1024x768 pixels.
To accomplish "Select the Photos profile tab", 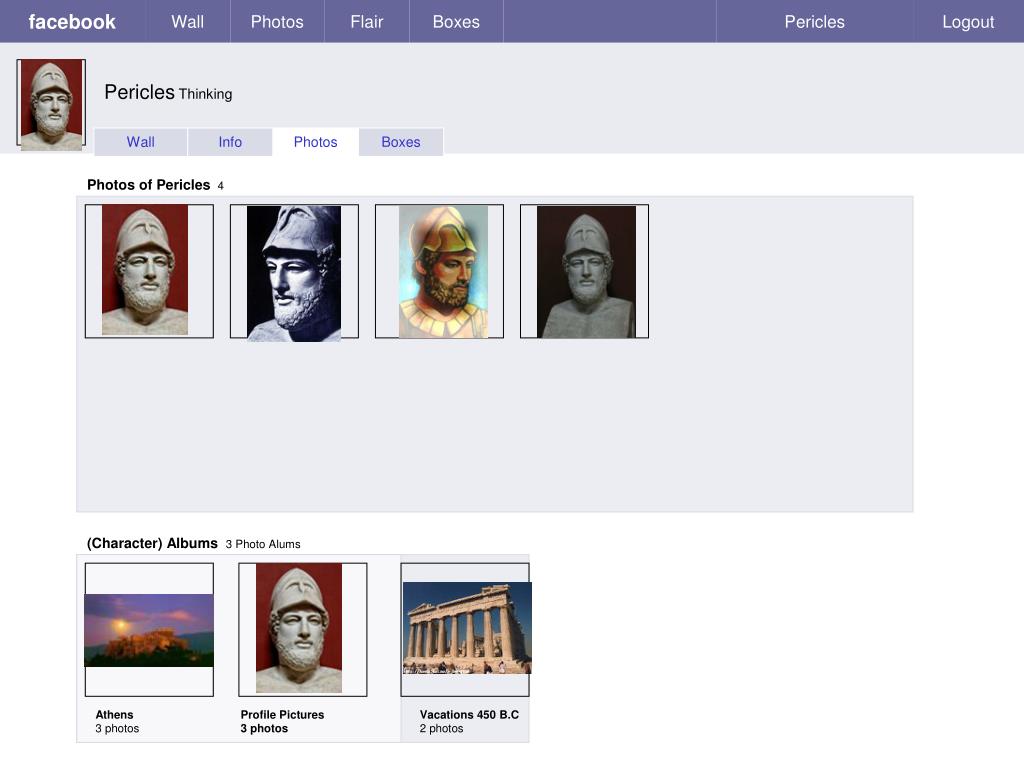I will click(315, 142).
